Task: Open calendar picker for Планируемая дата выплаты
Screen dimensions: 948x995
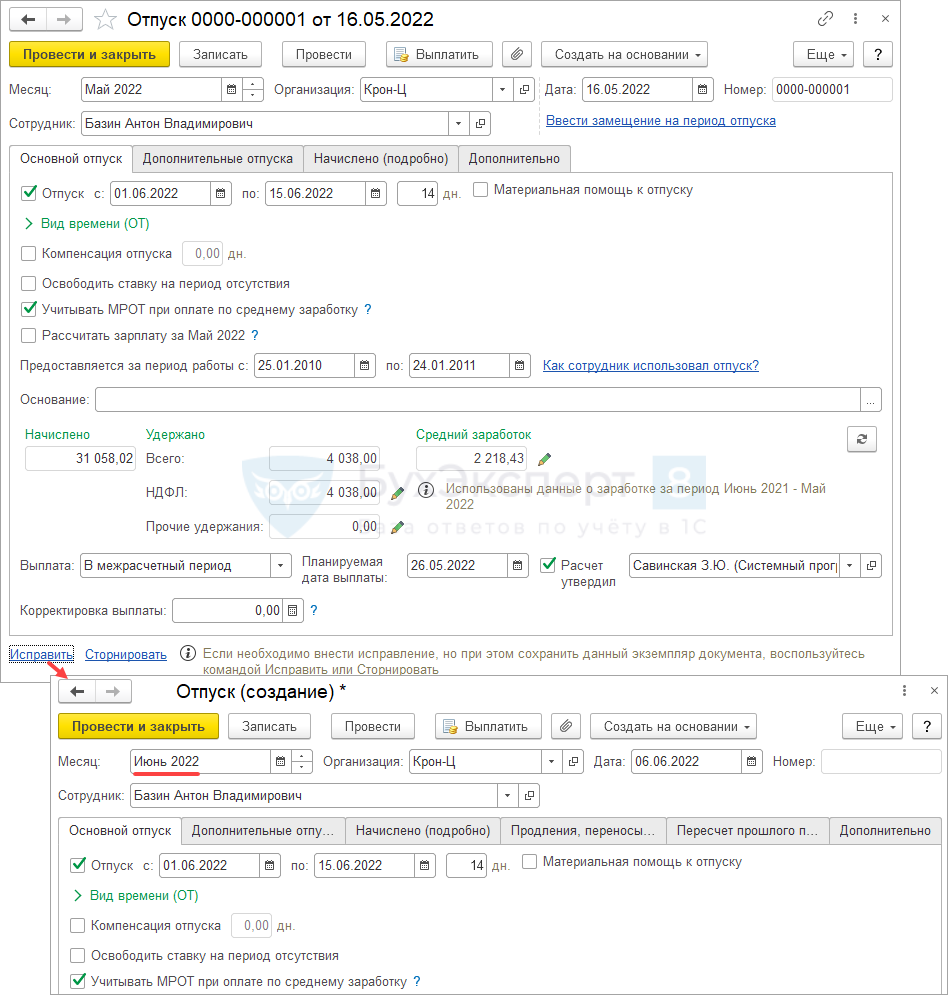Action: 518,566
